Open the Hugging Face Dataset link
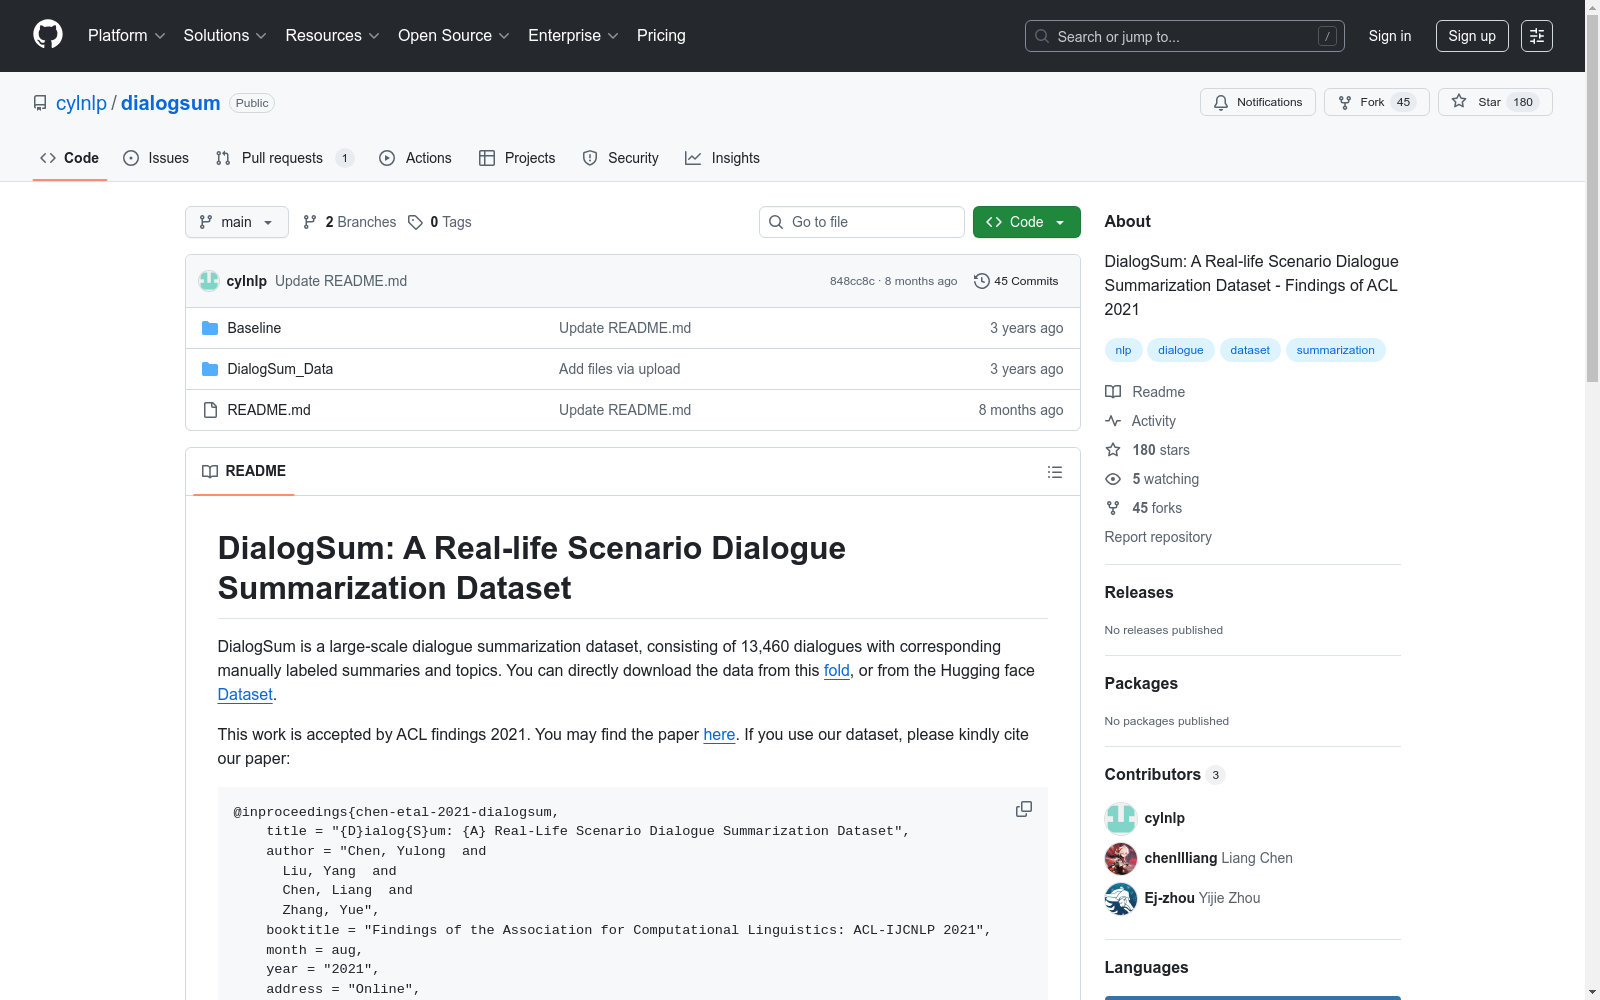This screenshot has width=1600, height=1000. coord(245,694)
